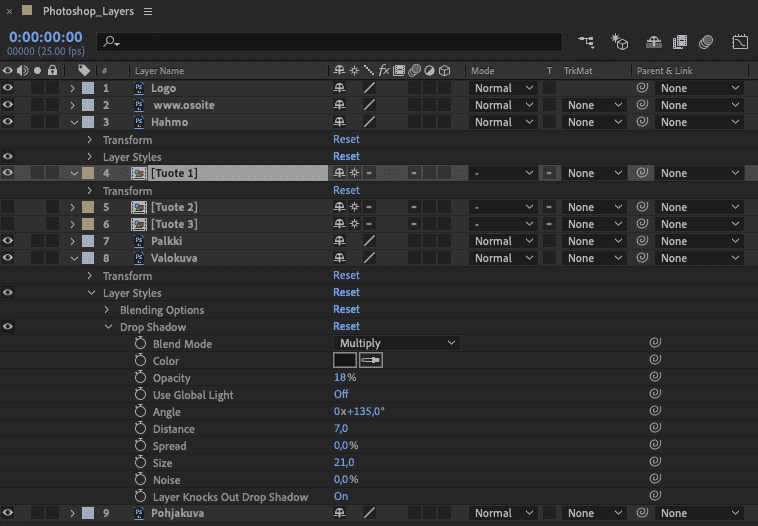Expand the Logo layer twirl arrow

point(73,88)
